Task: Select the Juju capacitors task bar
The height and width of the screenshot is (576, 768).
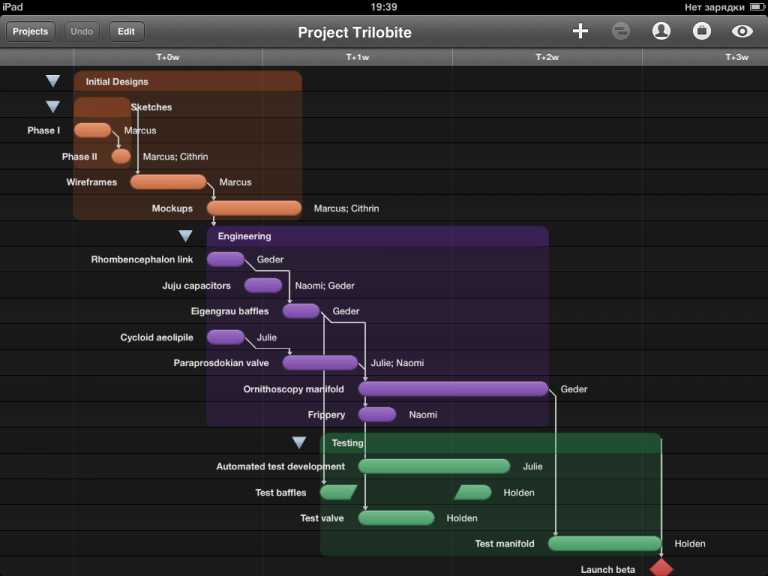Action: (x=264, y=285)
